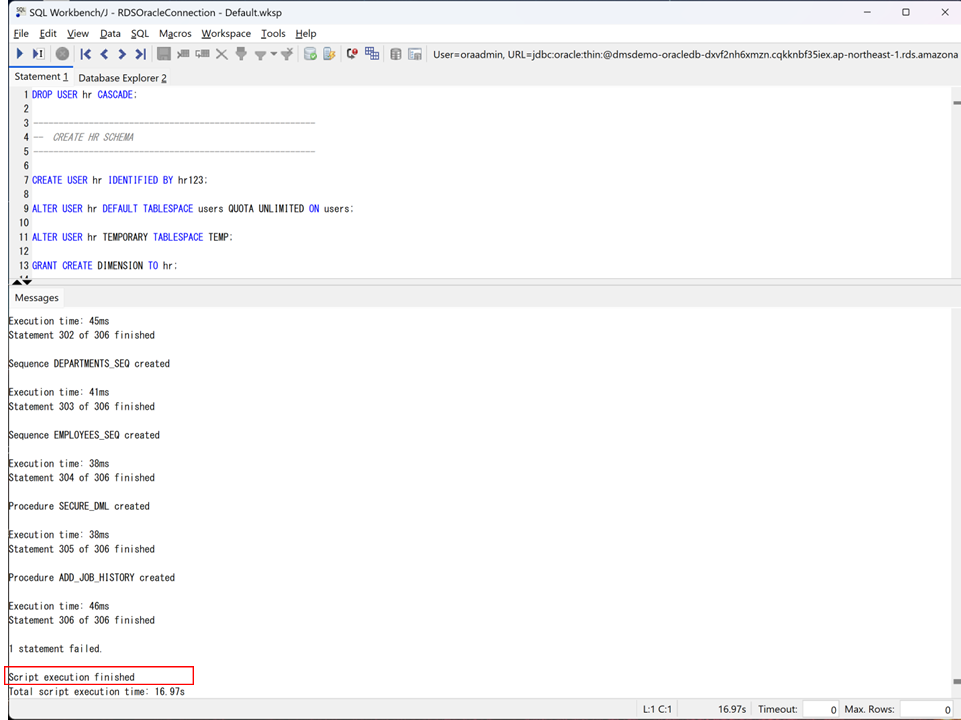The height and width of the screenshot is (720, 961).
Task: Click the Filter funnel icon
Action: point(260,55)
